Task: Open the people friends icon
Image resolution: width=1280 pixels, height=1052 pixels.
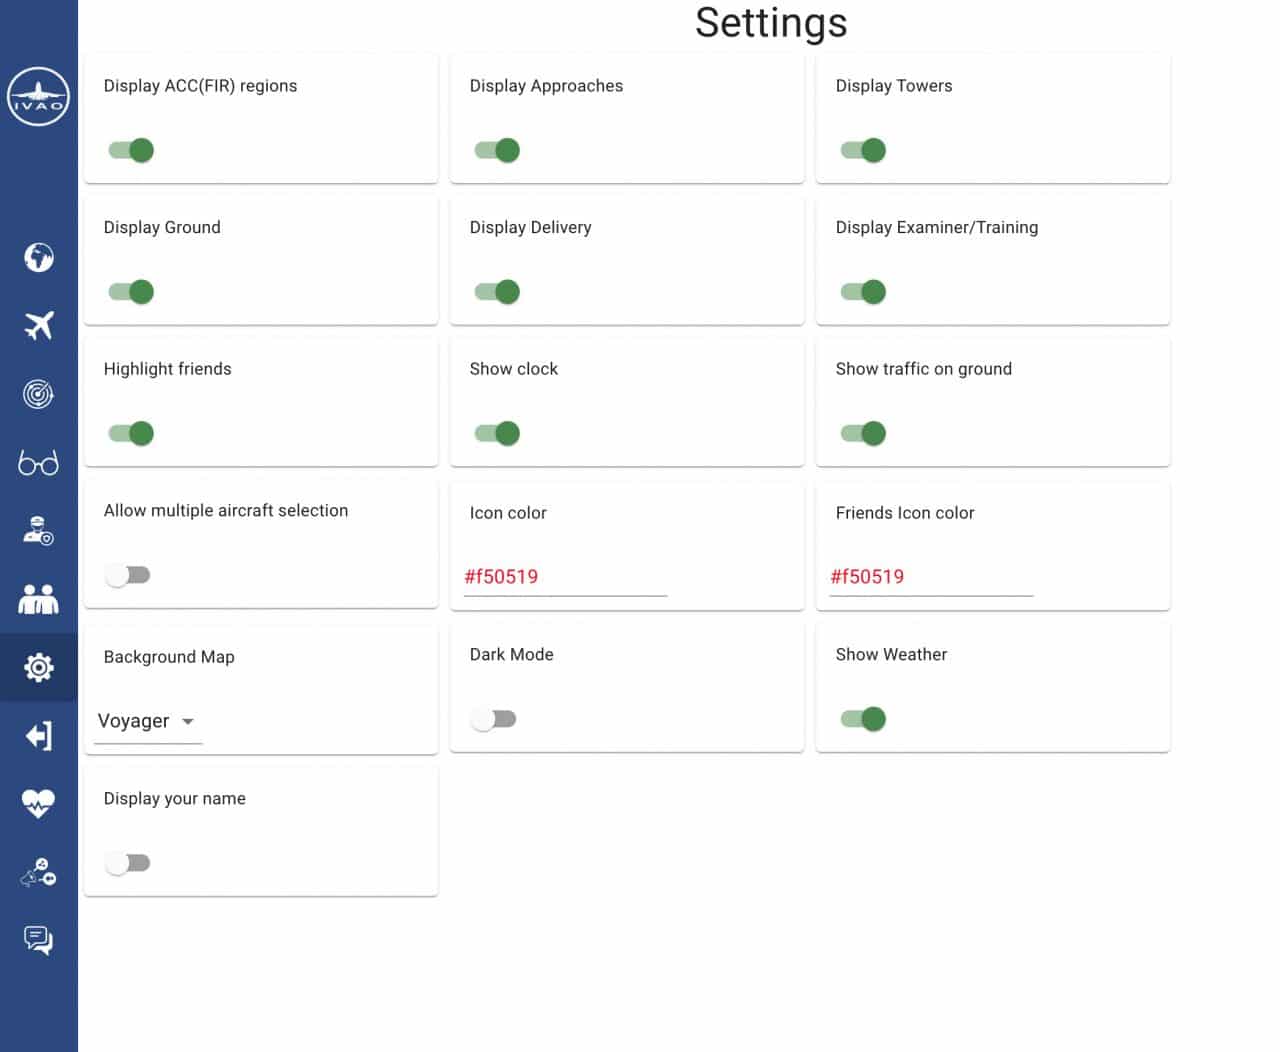Action: (x=38, y=599)
